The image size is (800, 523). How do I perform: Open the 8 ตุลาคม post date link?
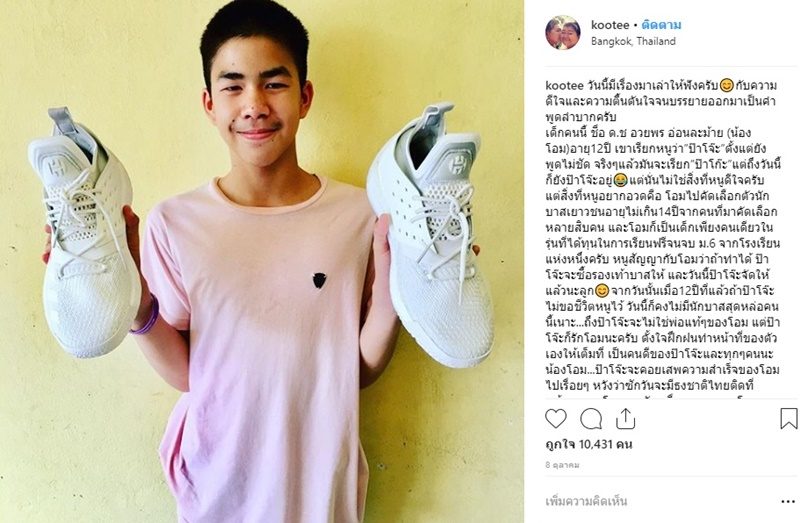(562, 465)
